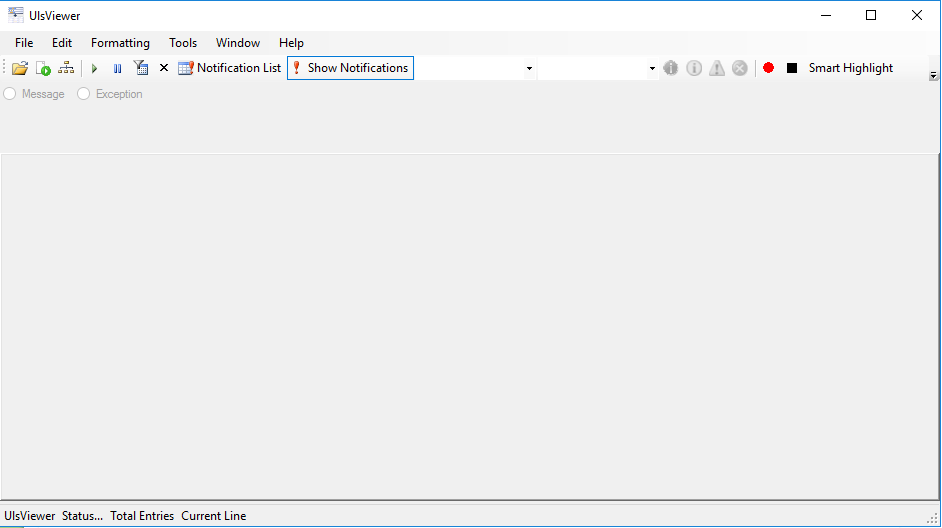Image resolution: width=942 pixels, height=528 pixels.
Task: Click the network hierarchy toolbar icon
Action: [66, 68]
